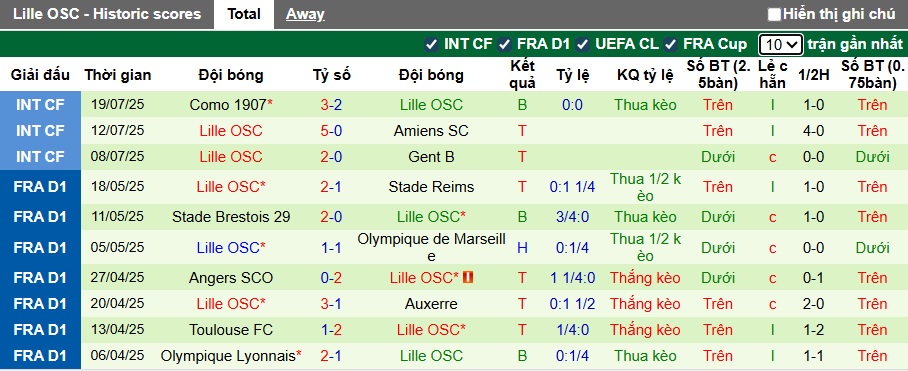Viewport: 908px width, 371px height.
Task: Enable the Hiển thị ghi chú checkbox
Action: point(774,14)
